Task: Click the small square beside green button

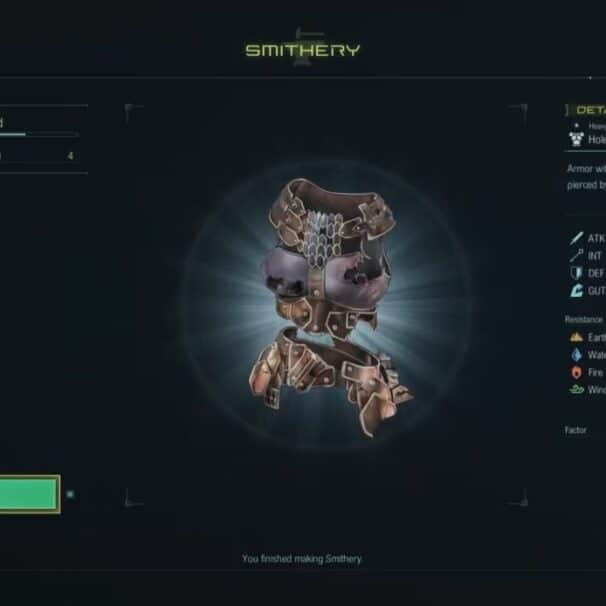Action: tap(70, 494)
